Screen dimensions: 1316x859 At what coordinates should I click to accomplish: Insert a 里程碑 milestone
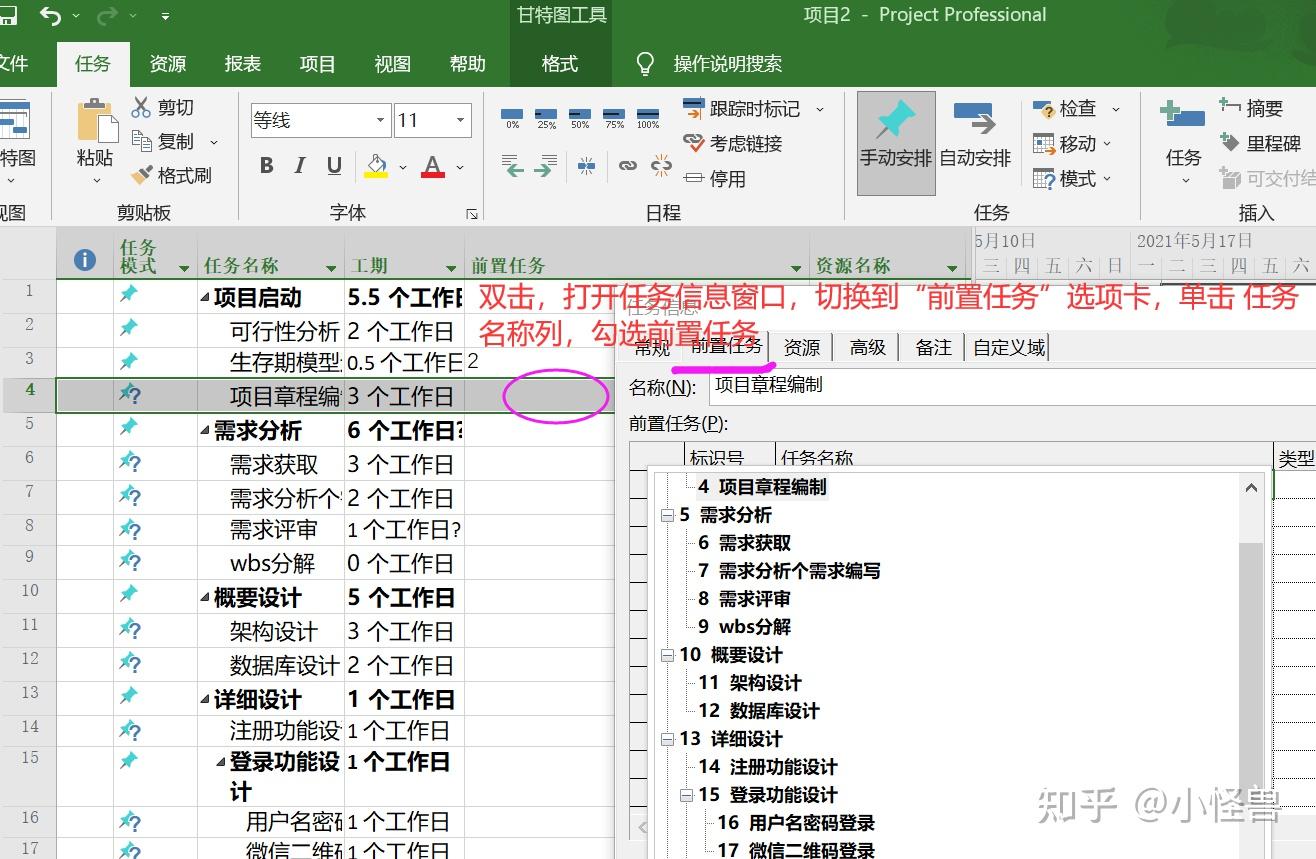click(1260, 143)
